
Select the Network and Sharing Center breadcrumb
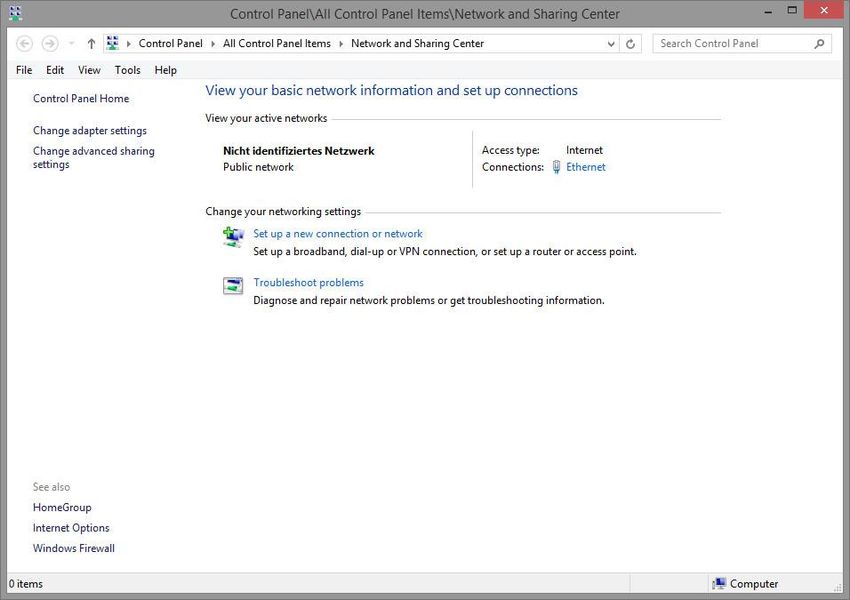point(417,43)
